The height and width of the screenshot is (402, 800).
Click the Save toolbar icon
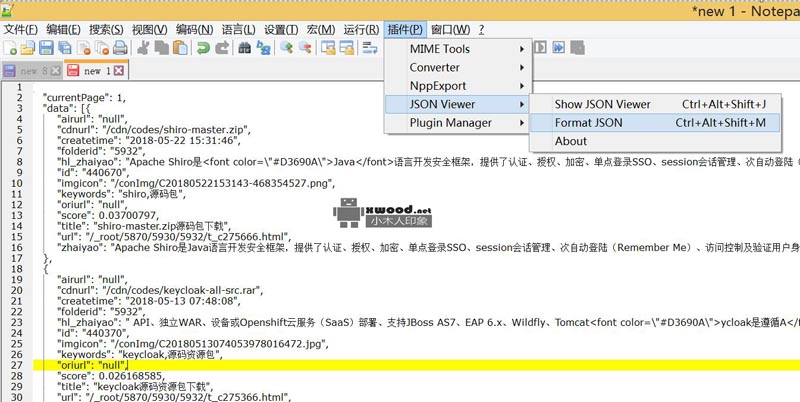(46, 48)
